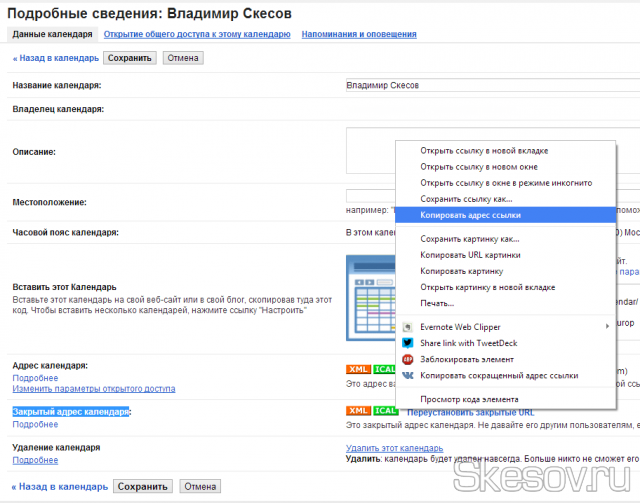Click the ICAL icon for Закрытый адрес календаря

tap(385, 411)
